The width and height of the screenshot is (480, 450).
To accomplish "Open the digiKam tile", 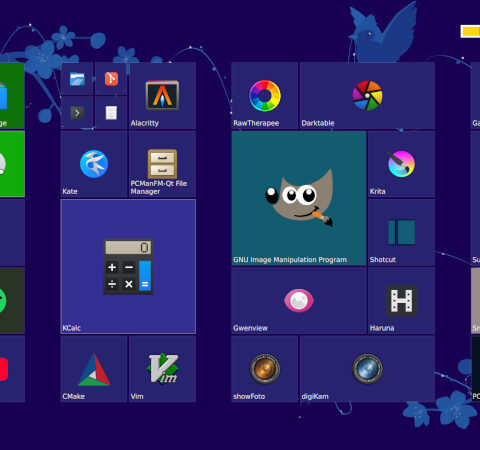I will point(367,369).
